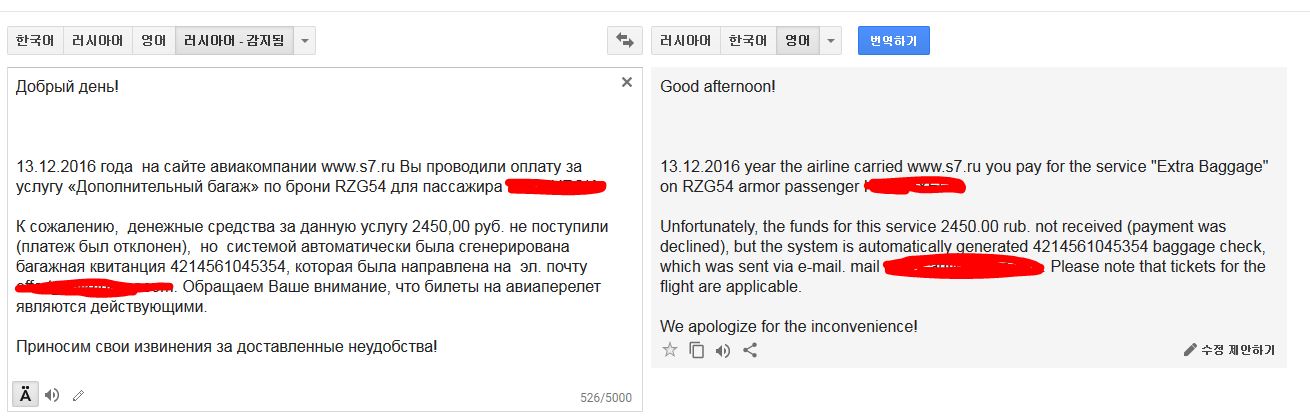
Task: Share the English translation
Action: pos(750,350)
